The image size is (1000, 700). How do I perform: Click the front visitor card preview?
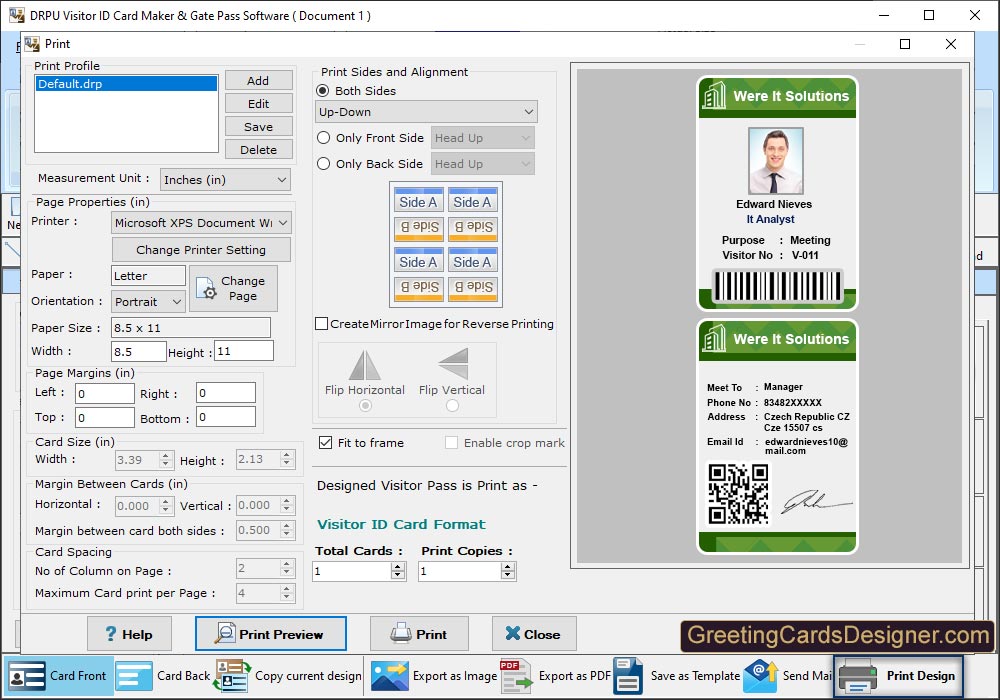coord(777,193)
